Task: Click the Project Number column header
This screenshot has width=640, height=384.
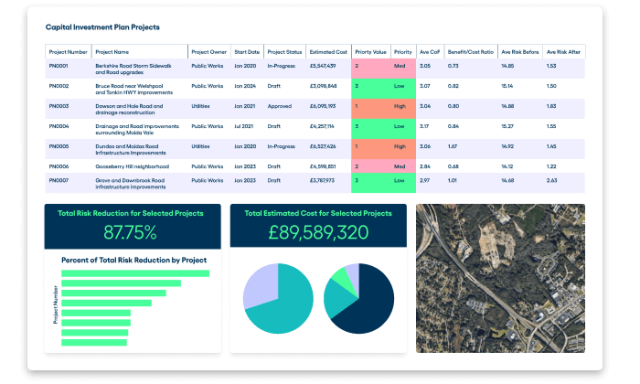Action: pyautogui.click(x=68, y=52)
